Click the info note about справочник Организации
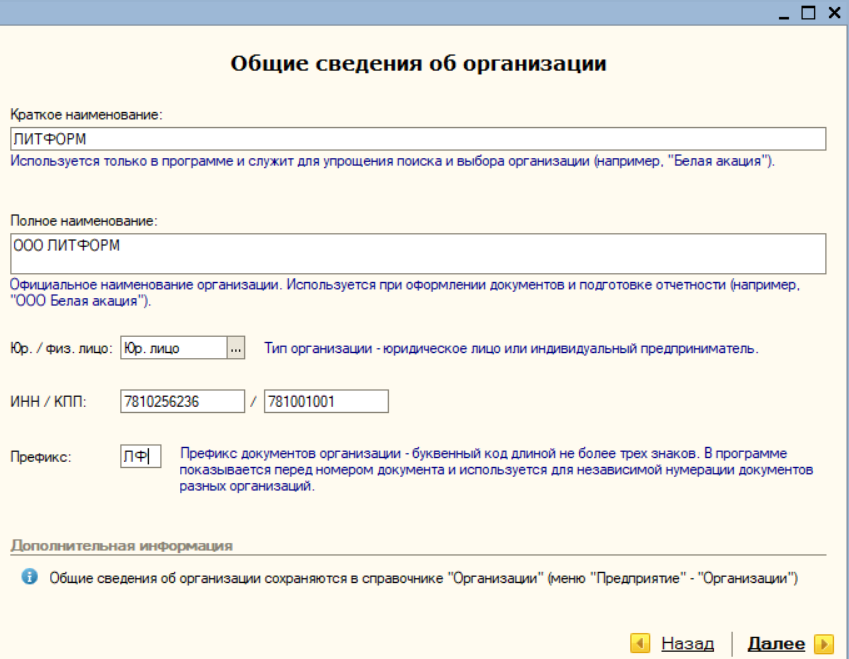 [x=424, y=578]
